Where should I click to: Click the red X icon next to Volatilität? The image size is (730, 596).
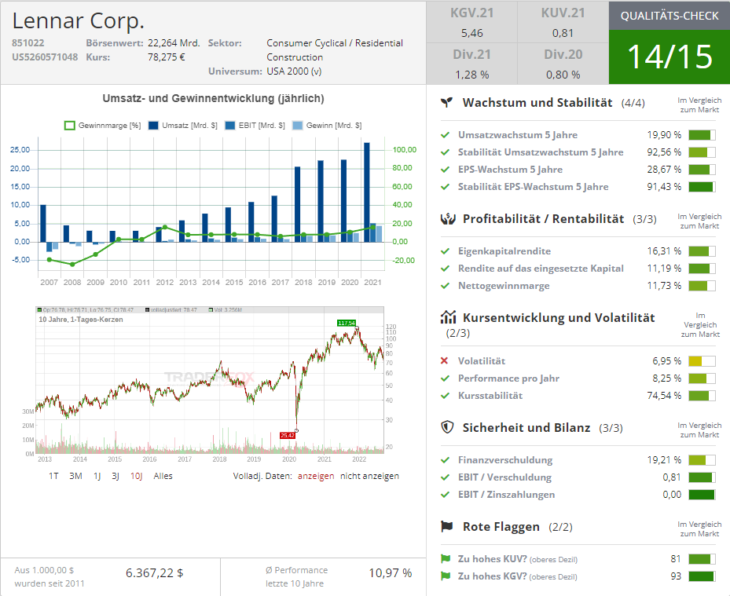(x=445, y=361)
